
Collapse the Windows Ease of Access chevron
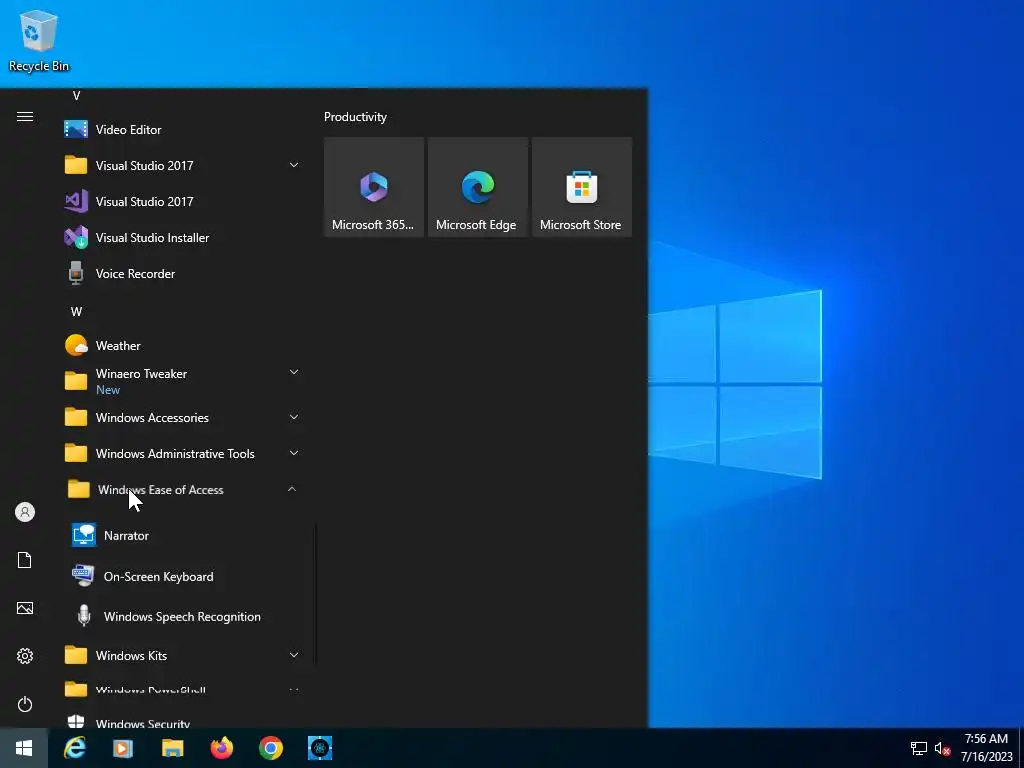click(x=292, y=489)
